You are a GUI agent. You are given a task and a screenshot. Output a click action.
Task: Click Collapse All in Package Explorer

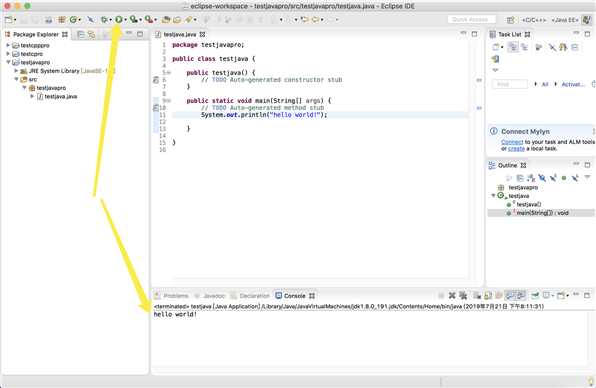click(x=81, y=35)
